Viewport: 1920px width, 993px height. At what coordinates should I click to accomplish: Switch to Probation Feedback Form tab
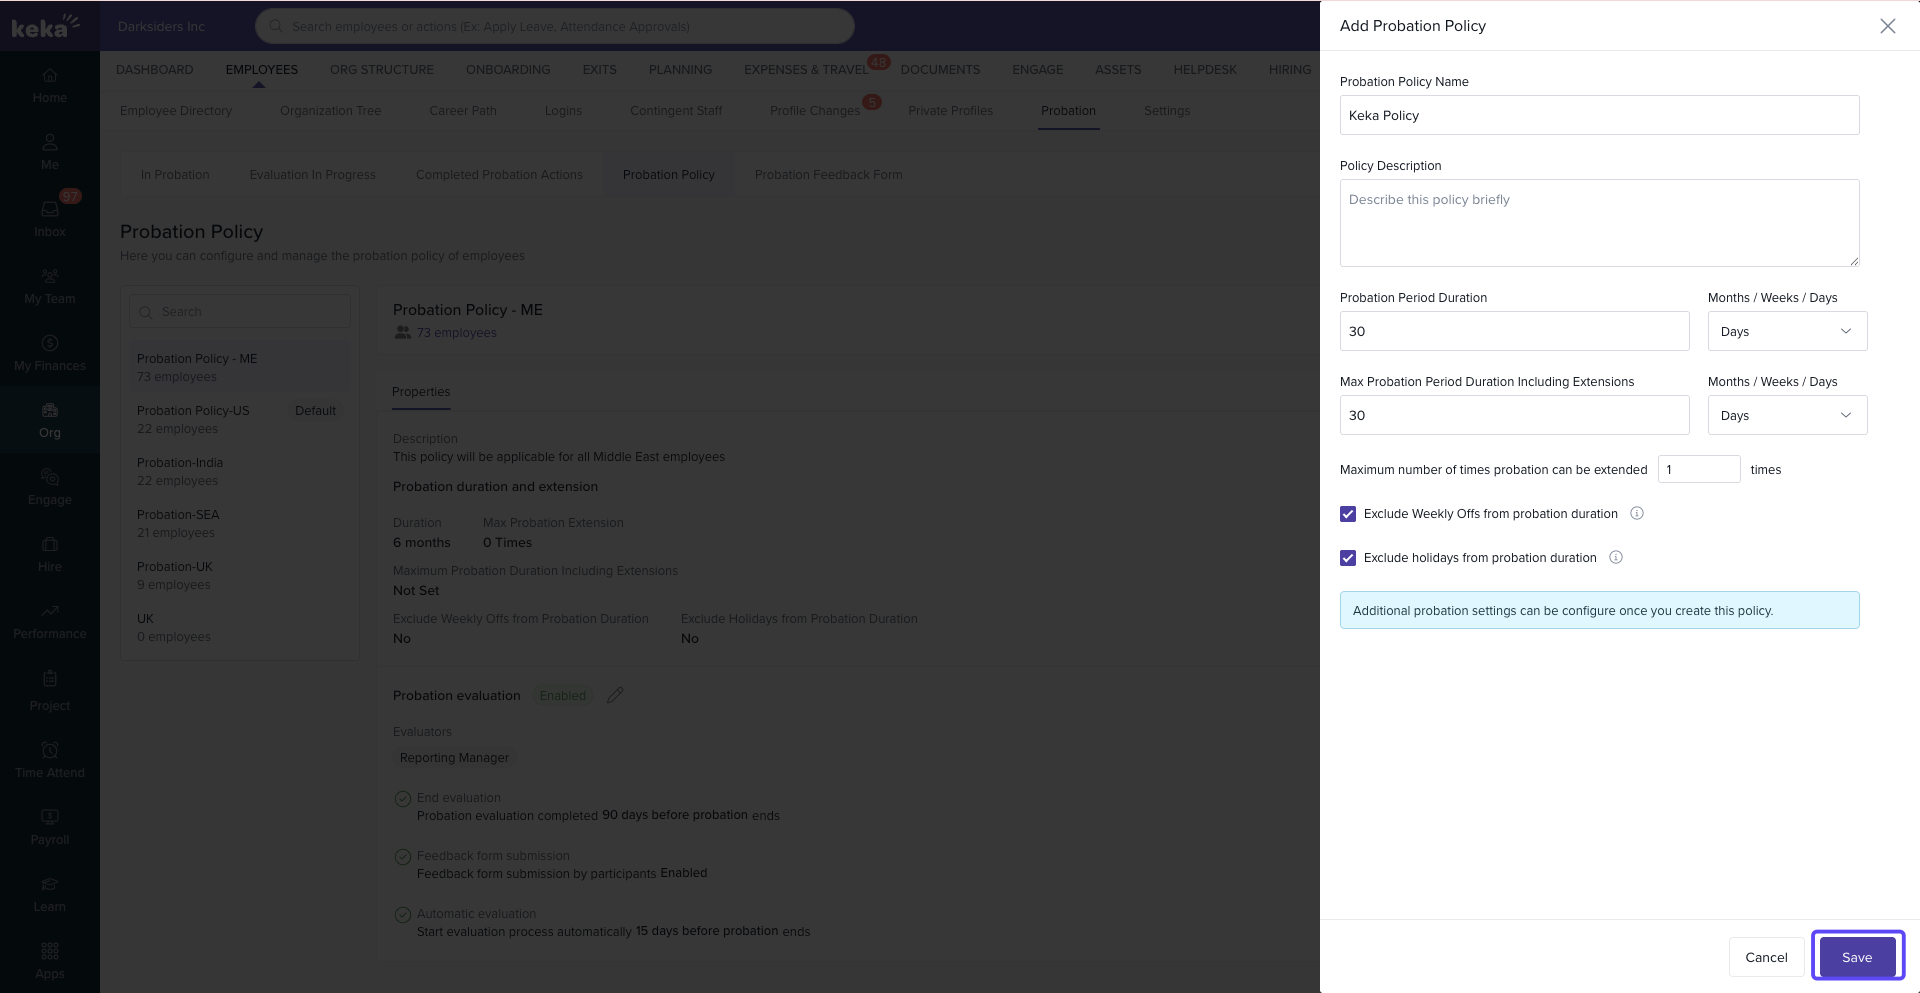point(828,175)
